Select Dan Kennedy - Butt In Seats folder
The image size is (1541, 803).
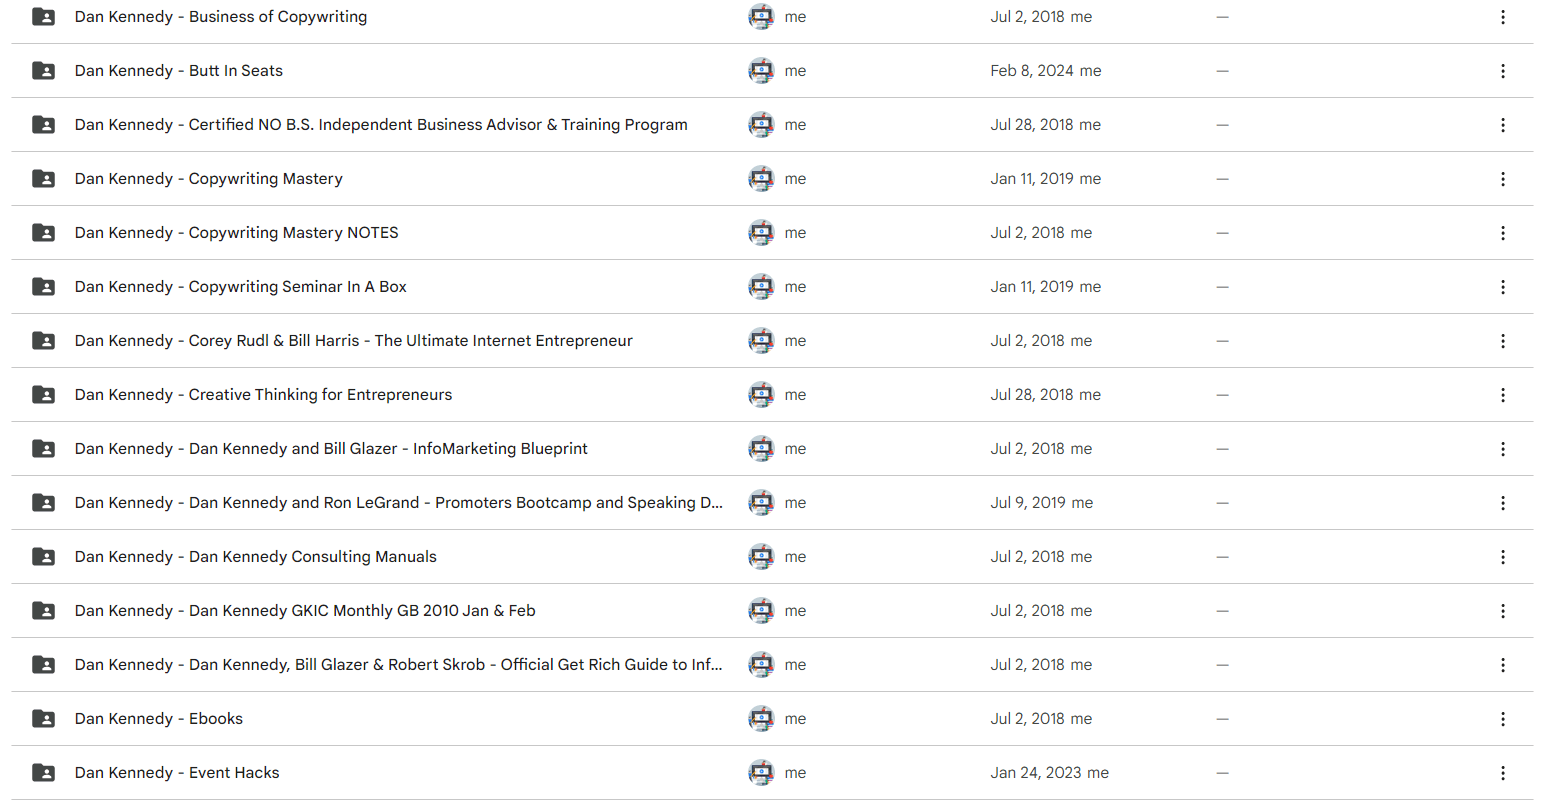point(179,71)
